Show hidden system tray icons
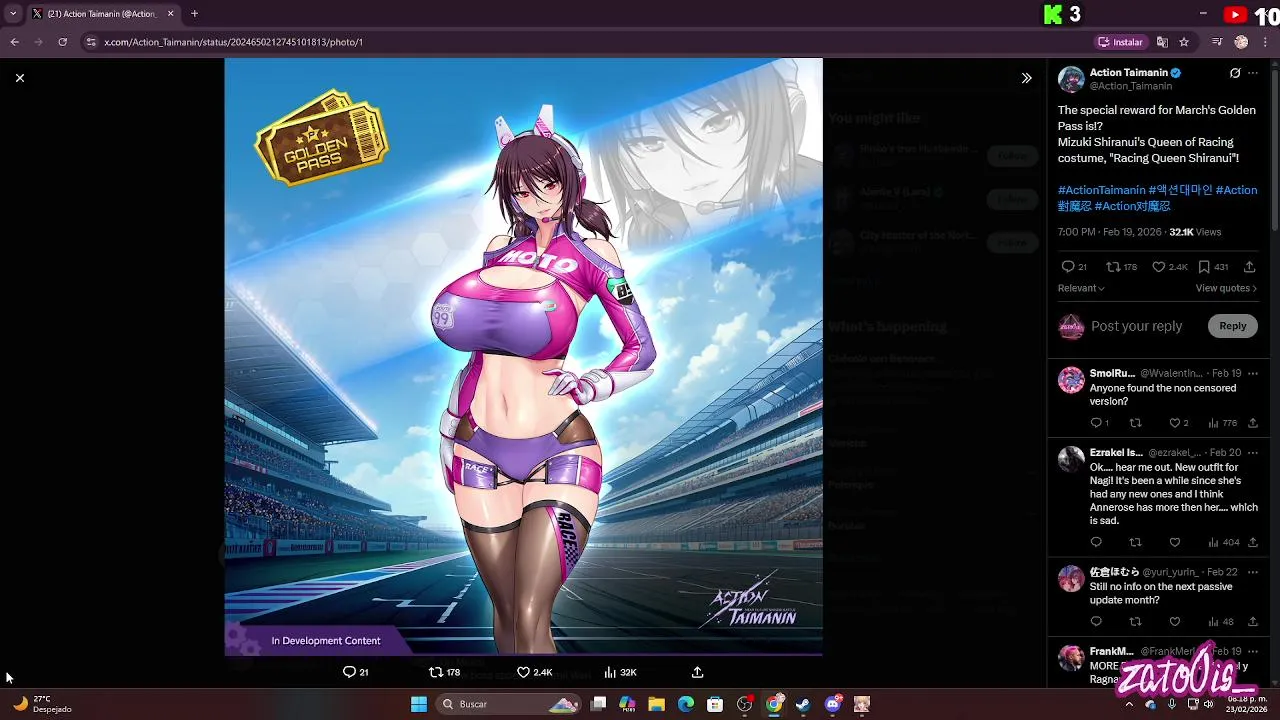Viewport: 1280px width, 720px height. click(x=1130, y=704)
